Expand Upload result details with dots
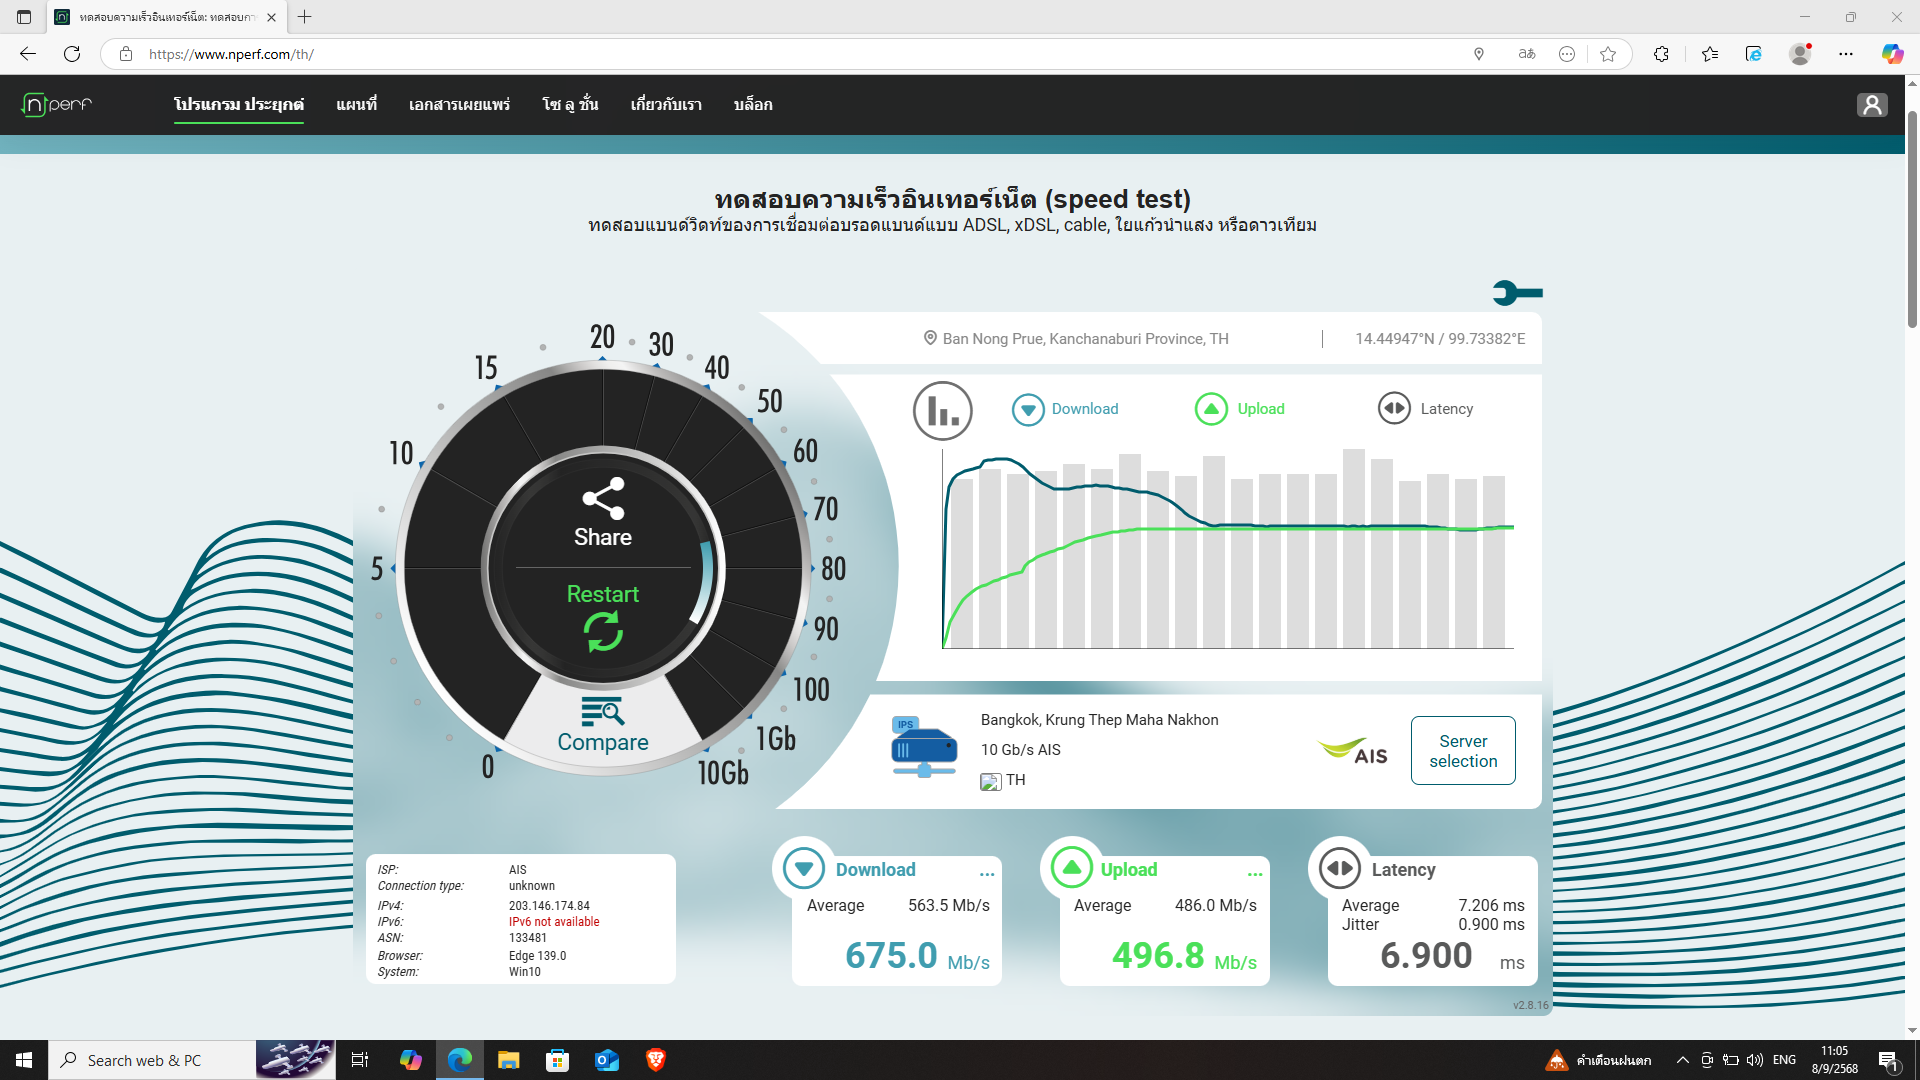1920x1080 pixels. click(x=1255, y=873)
